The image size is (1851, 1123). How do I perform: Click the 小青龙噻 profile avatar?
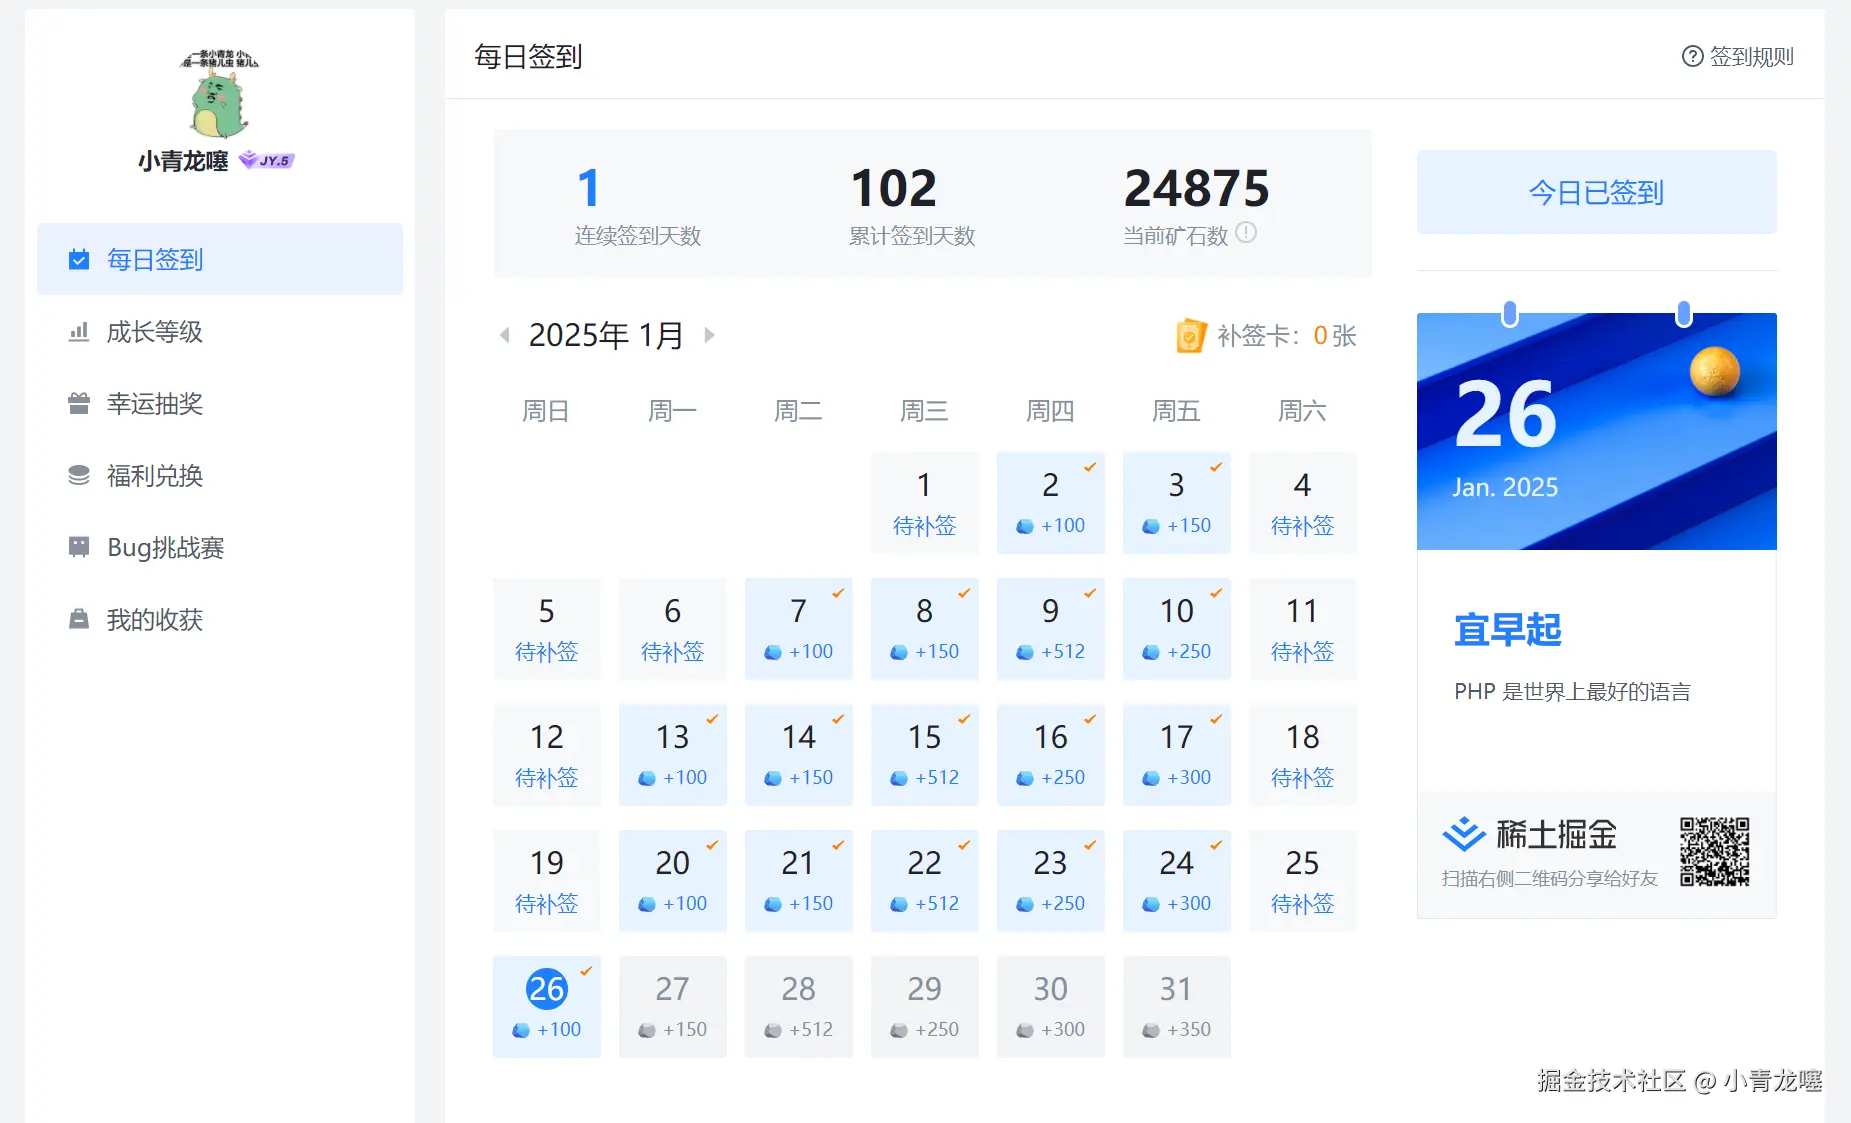click(x=218, y=97)
